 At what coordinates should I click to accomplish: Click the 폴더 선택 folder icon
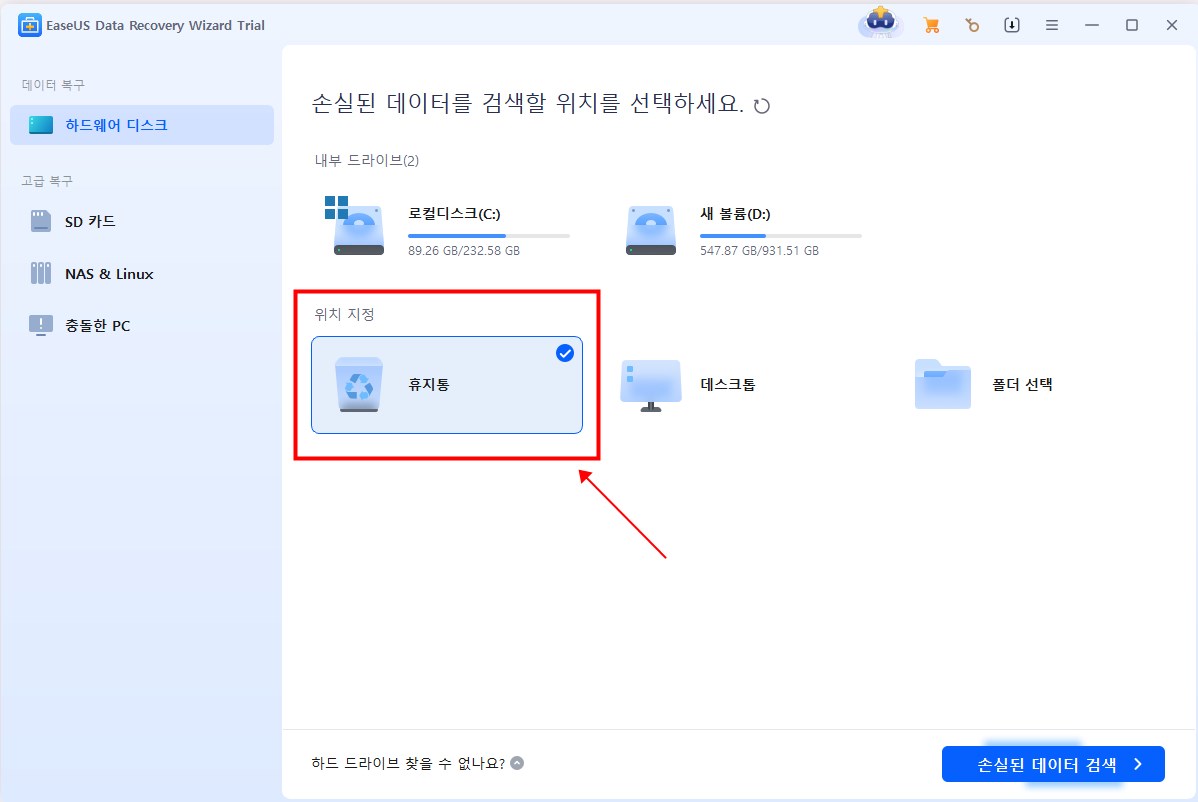pos(943,384)
